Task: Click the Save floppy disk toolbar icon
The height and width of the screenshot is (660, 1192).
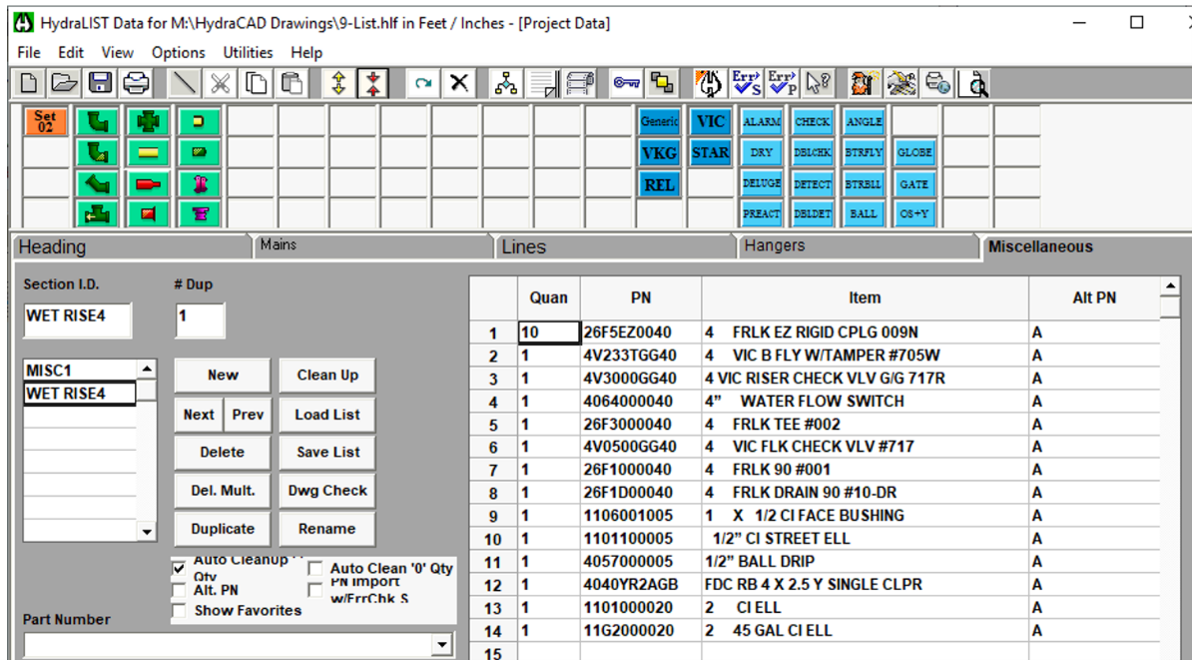Action: pos(100,83)
